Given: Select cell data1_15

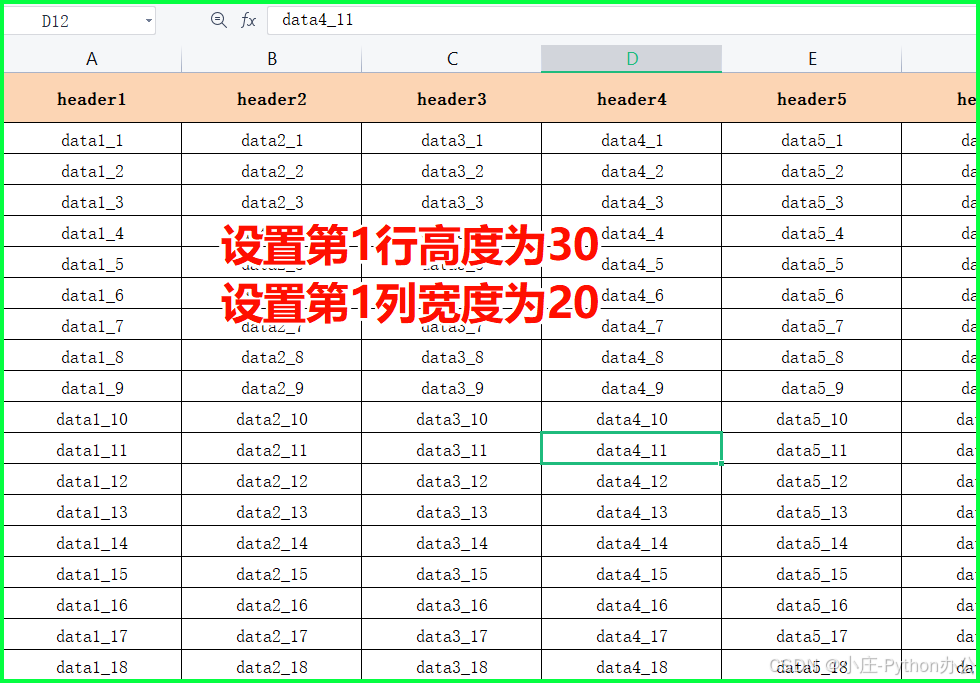Looking at the screenshot, I should [92, 572].
